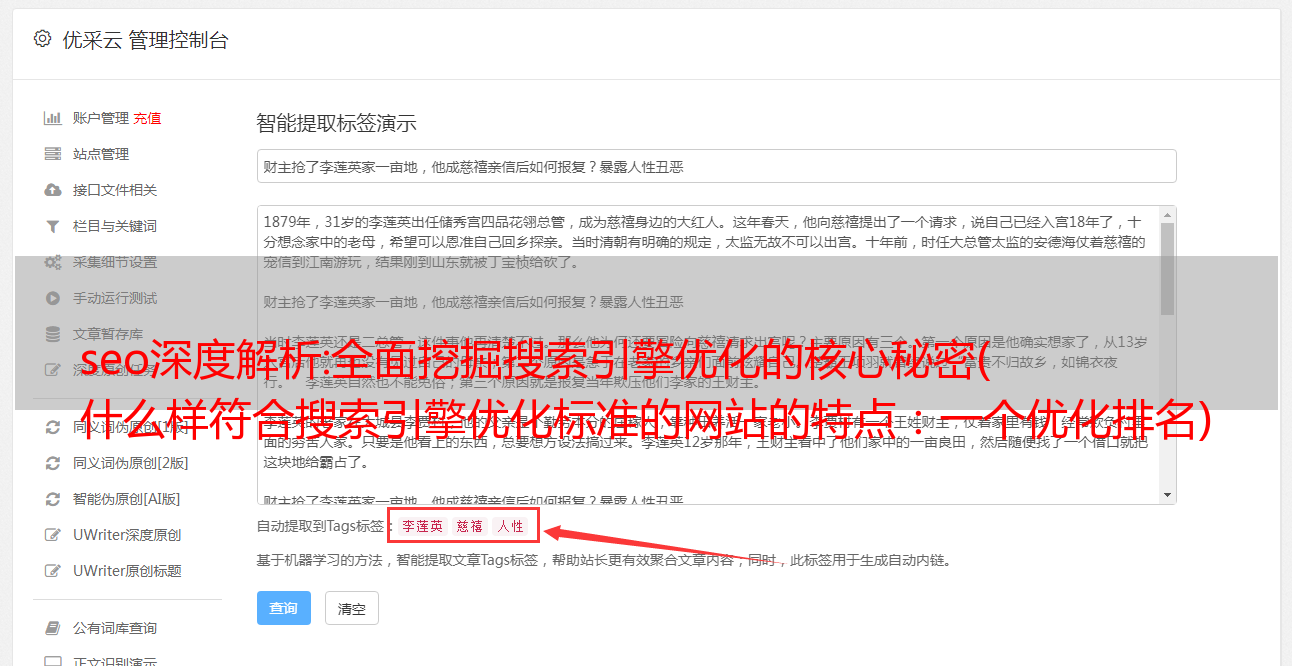Viewport: 1292px width, 666px height.
Task: Click the red 充值 link
Action: pyautogui.click(x=147, y=118)
